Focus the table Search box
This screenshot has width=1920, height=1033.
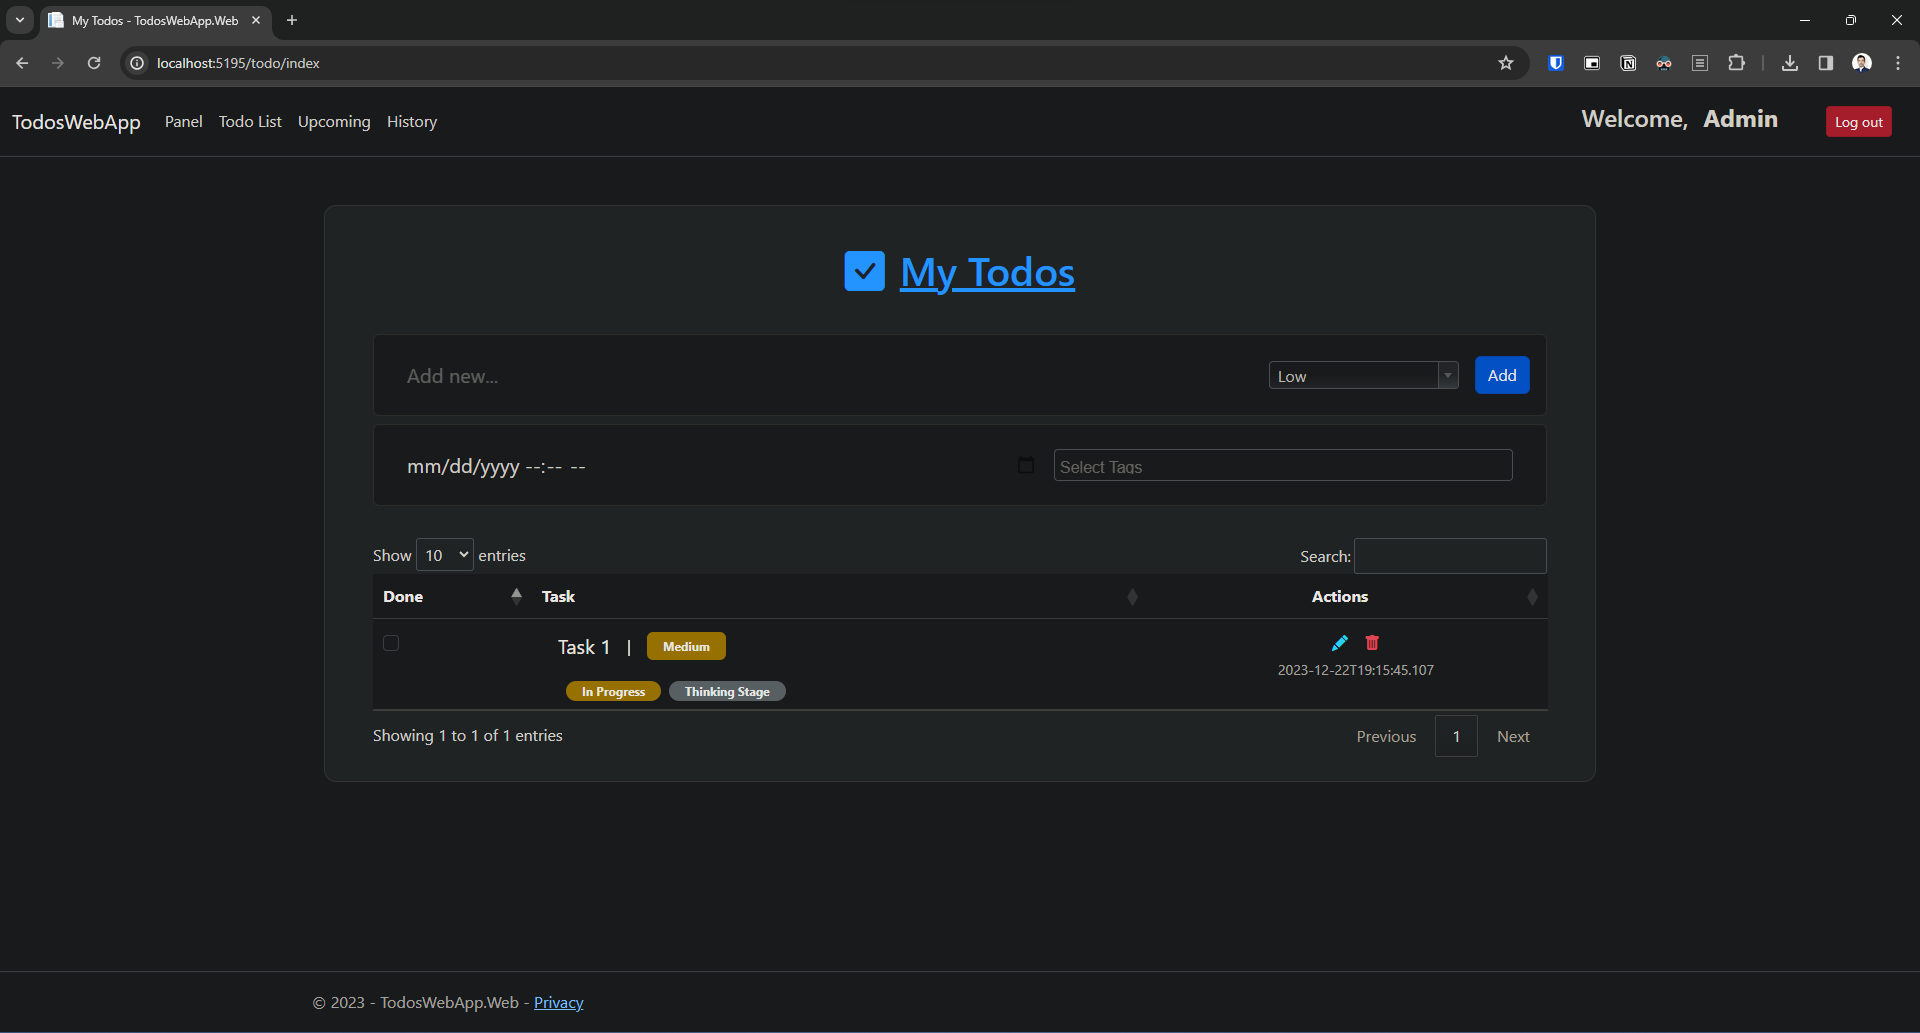click(1450, 556)
